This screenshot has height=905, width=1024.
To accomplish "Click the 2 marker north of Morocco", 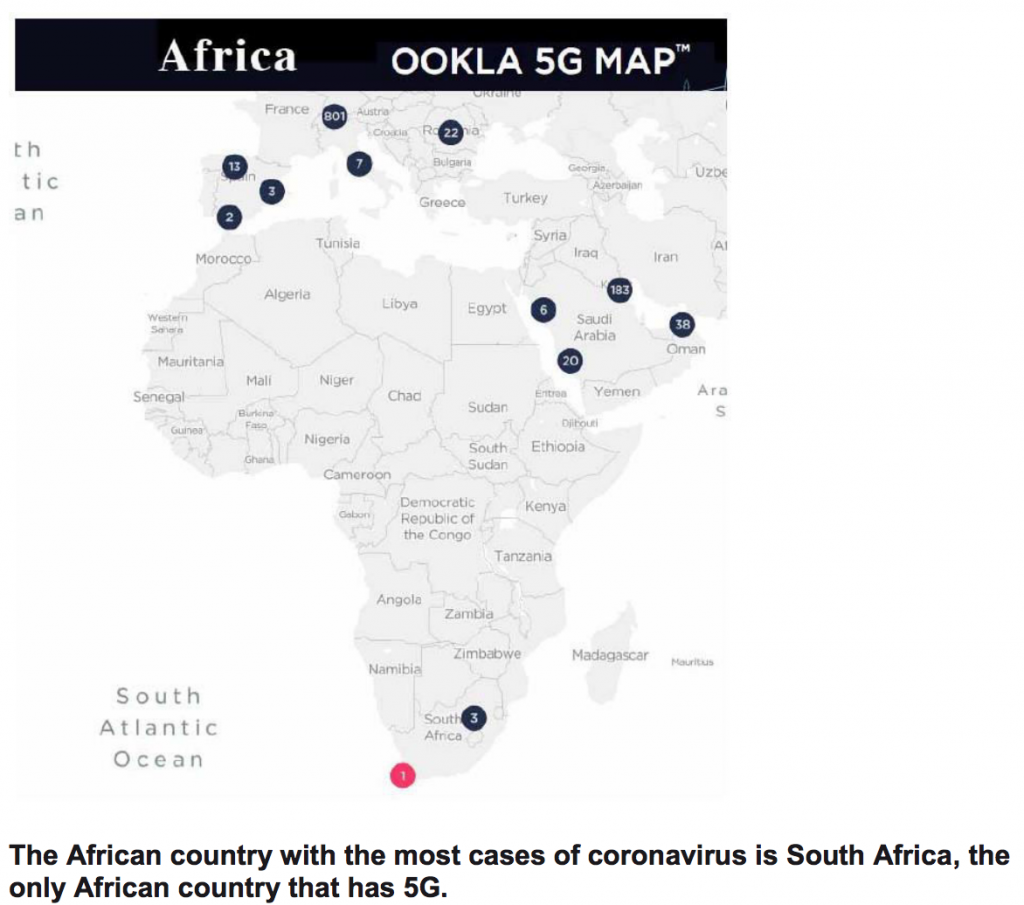I will click(230, 216).
